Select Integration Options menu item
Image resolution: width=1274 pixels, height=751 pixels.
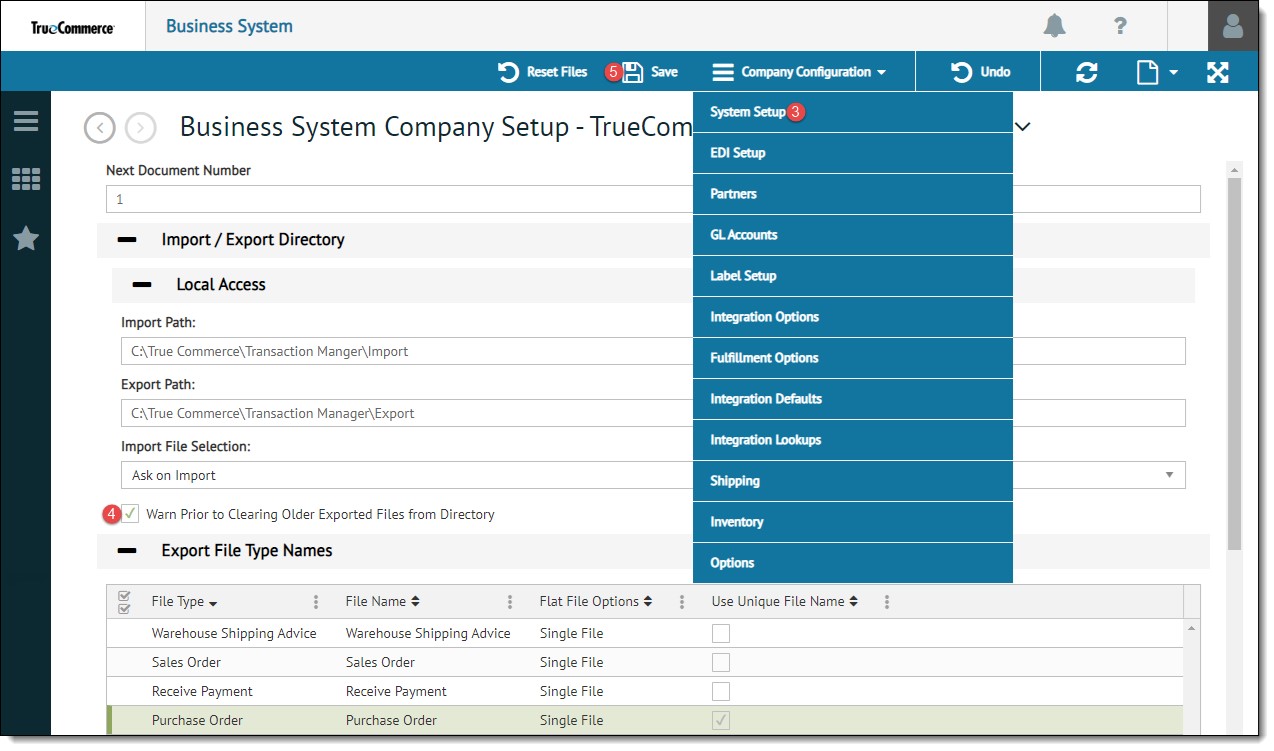(x=853, y=317)
